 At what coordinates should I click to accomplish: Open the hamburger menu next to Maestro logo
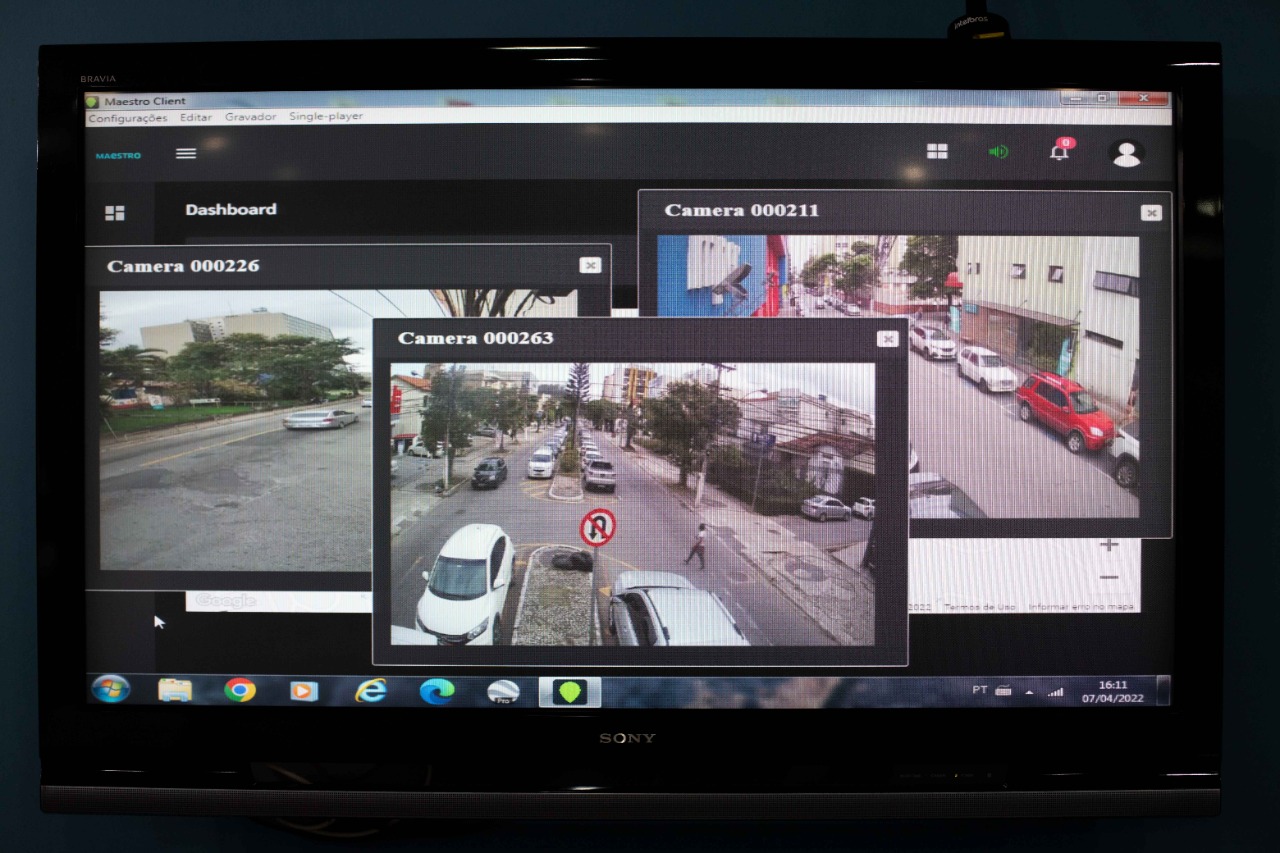(186, 154)
